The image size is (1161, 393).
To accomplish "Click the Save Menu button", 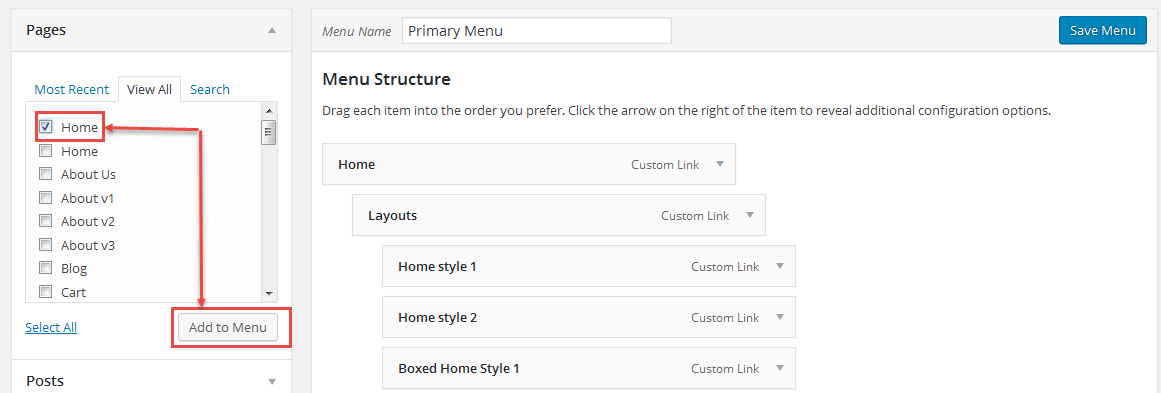I will (1103, 31).
